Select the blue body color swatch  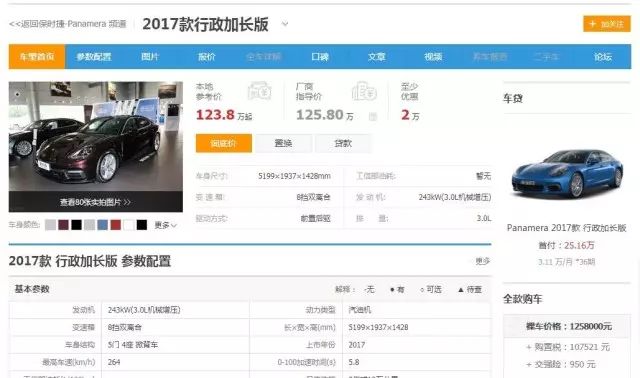[x=102, y=225]
